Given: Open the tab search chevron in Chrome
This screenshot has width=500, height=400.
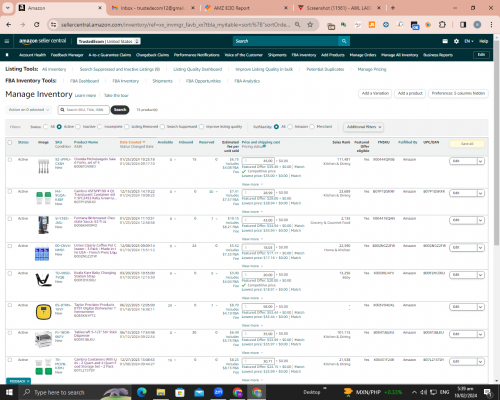Looking at the screenshot, I should coord(8,8).
